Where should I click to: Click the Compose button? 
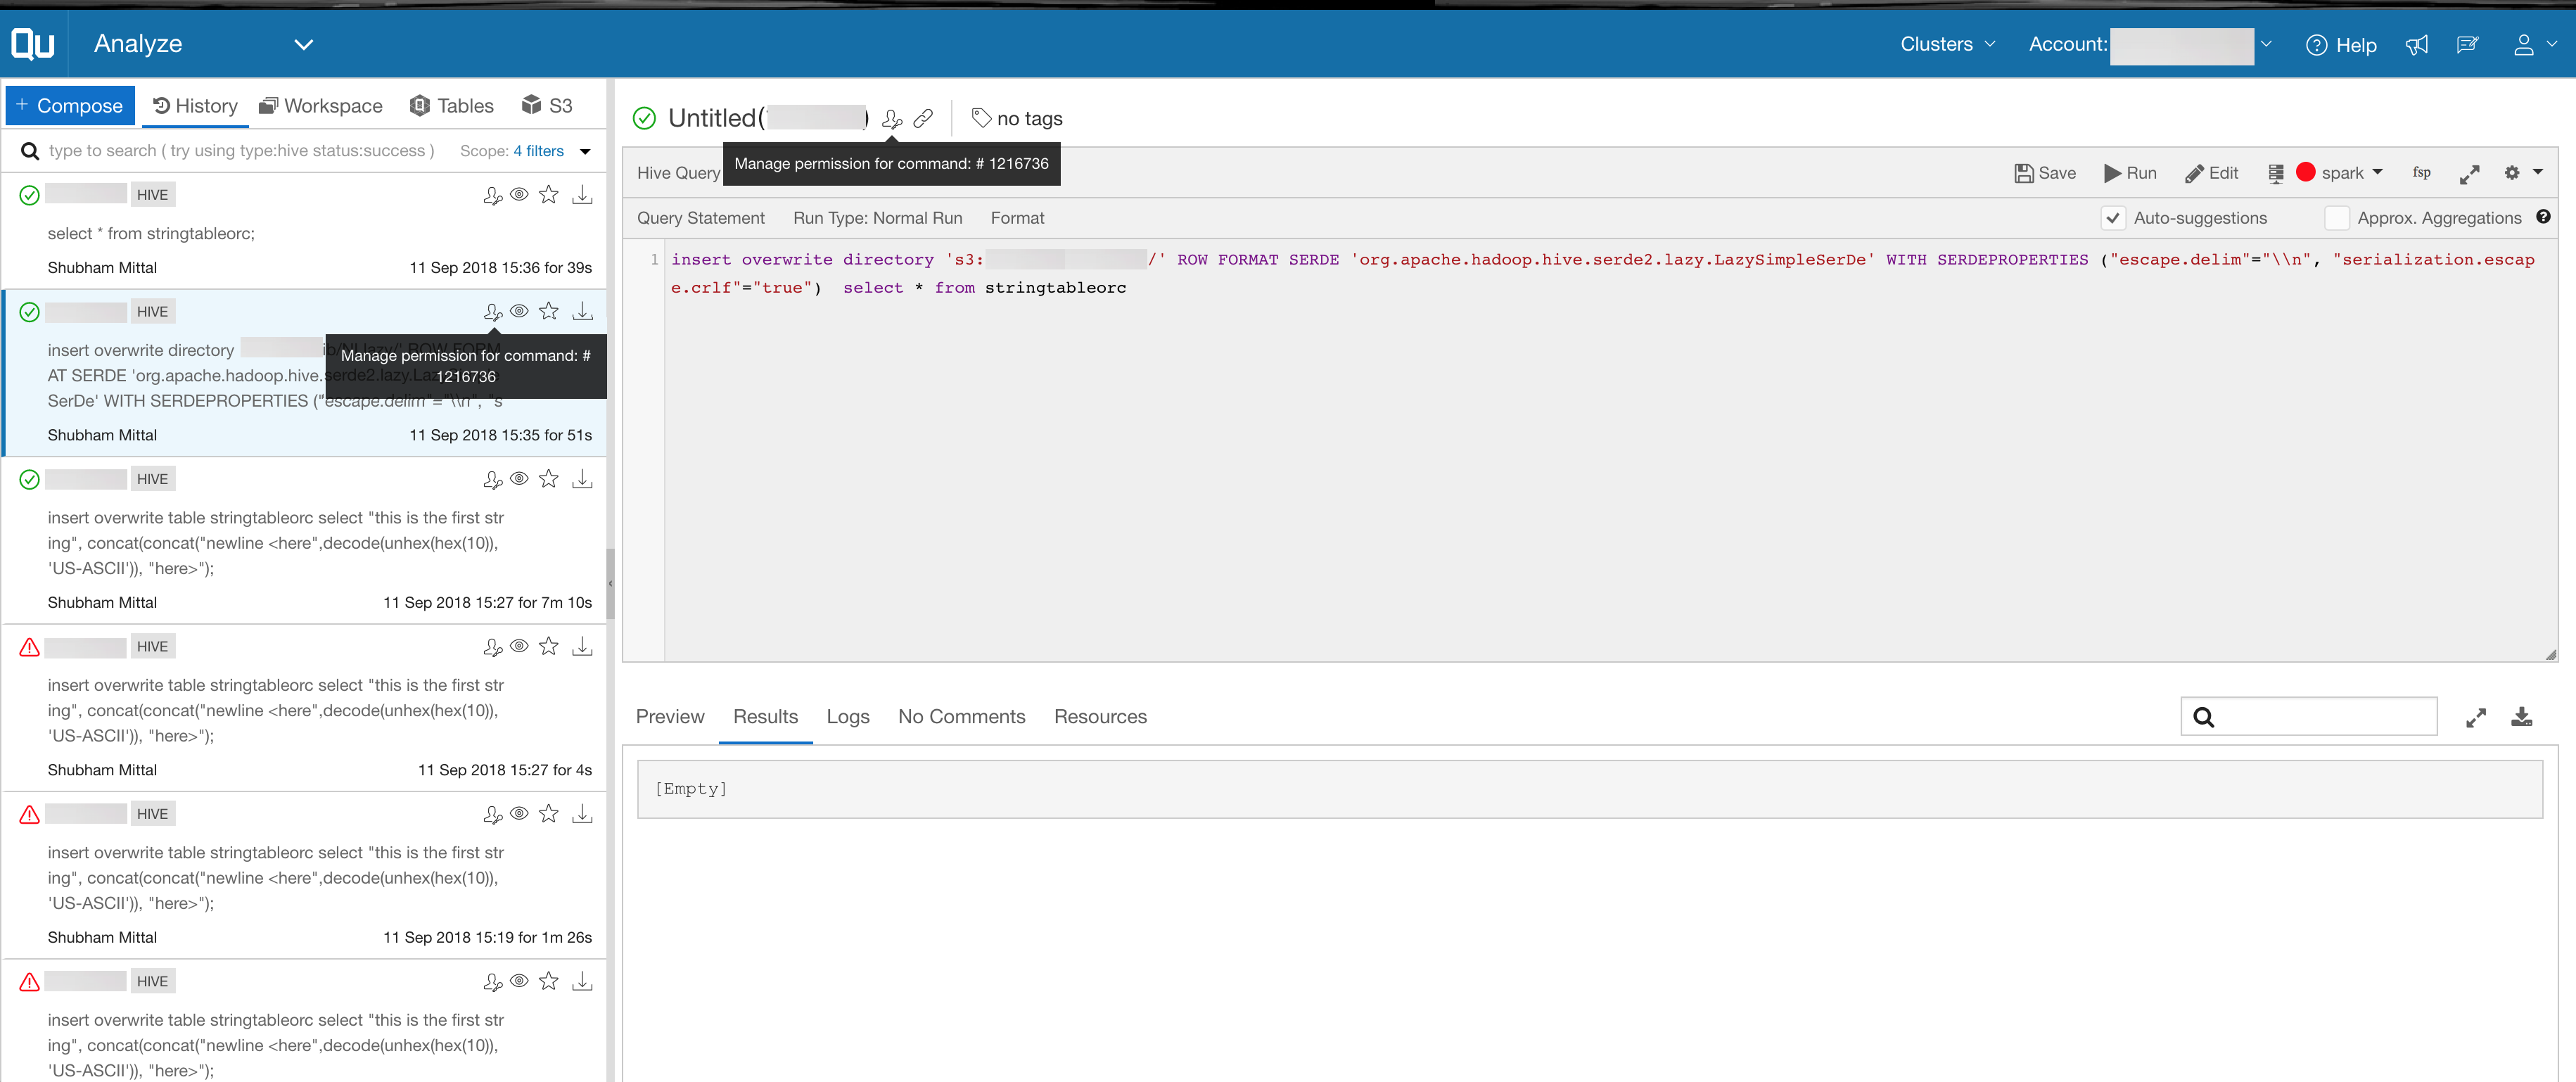[x=70, y=106]
